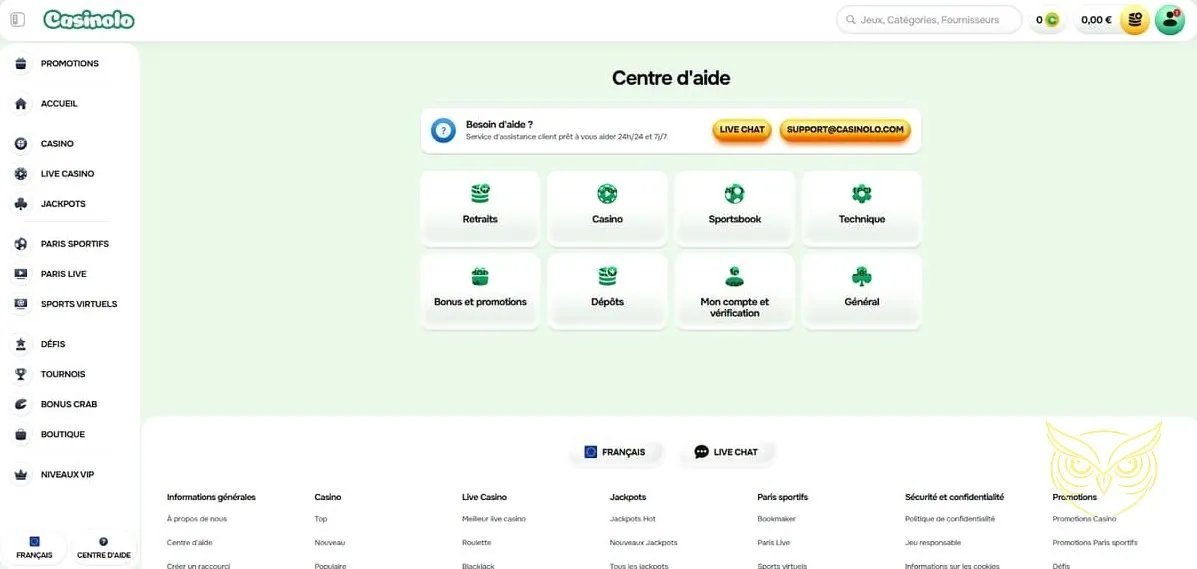Viewport: 1197px width, 569px height.
Task: Click the orange Live Chat button
Action: 742,130
